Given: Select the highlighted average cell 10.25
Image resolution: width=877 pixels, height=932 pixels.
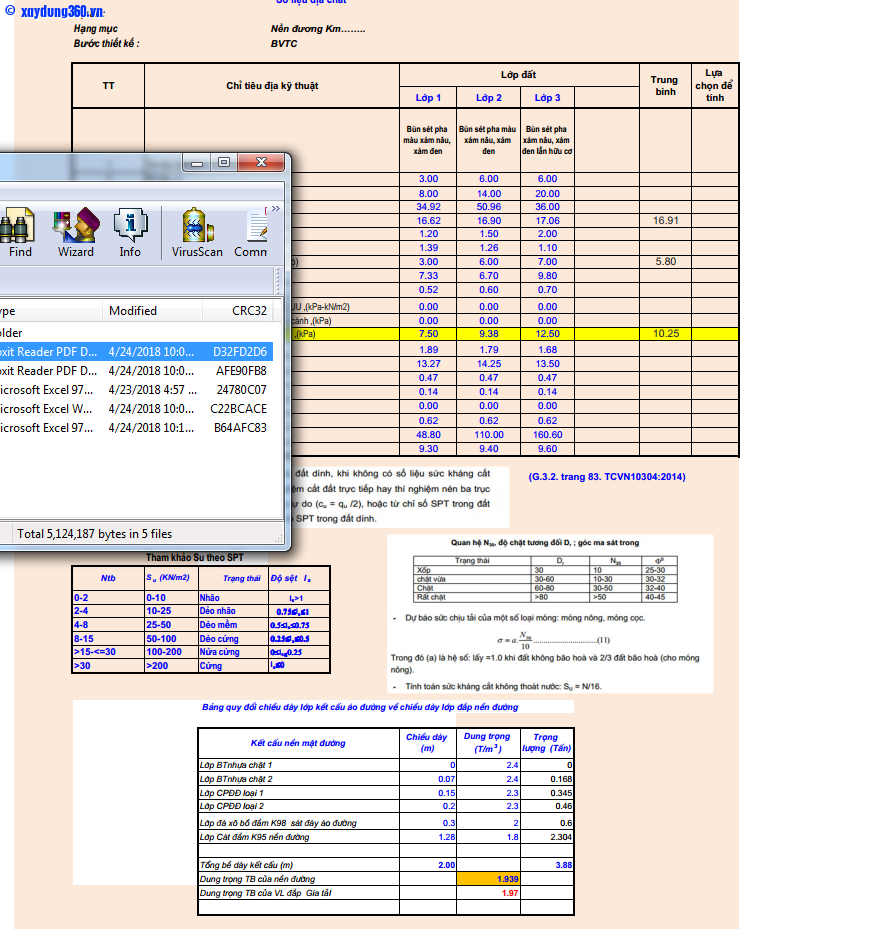Looking at the screenshot, I should [665, 333].
